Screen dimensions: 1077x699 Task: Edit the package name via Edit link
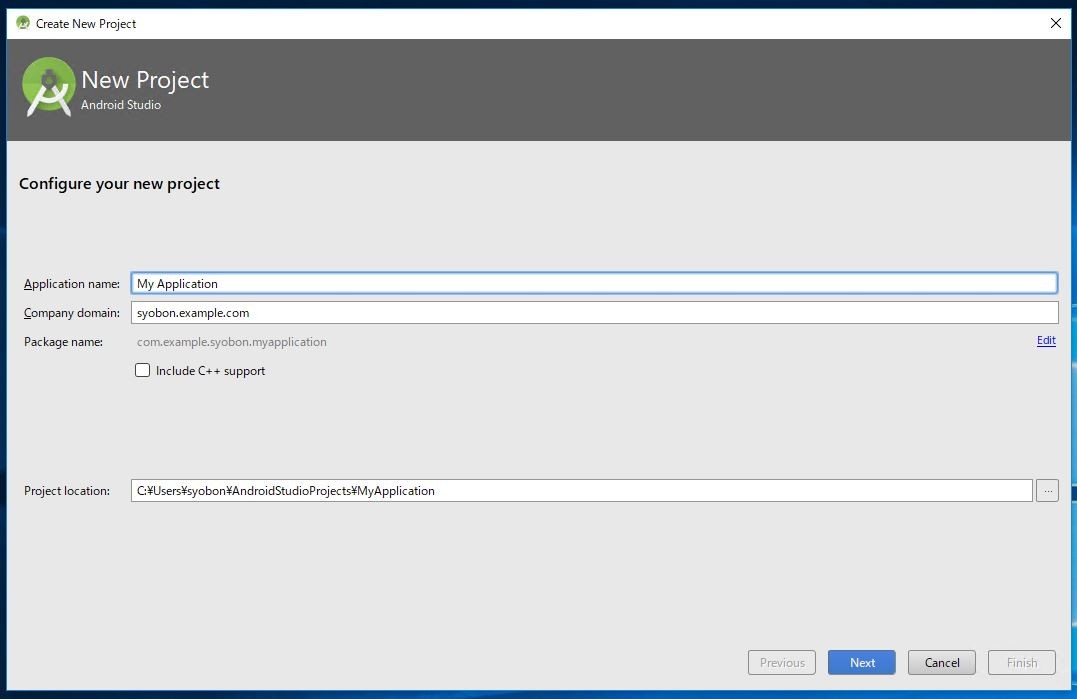click(1046, 341)
